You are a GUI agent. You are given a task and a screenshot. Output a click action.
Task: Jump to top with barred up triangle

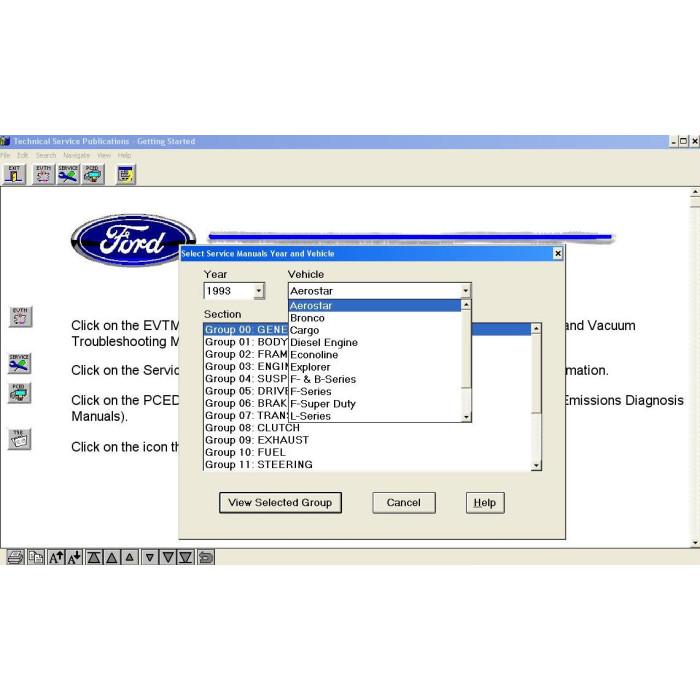tap(94, 558)
